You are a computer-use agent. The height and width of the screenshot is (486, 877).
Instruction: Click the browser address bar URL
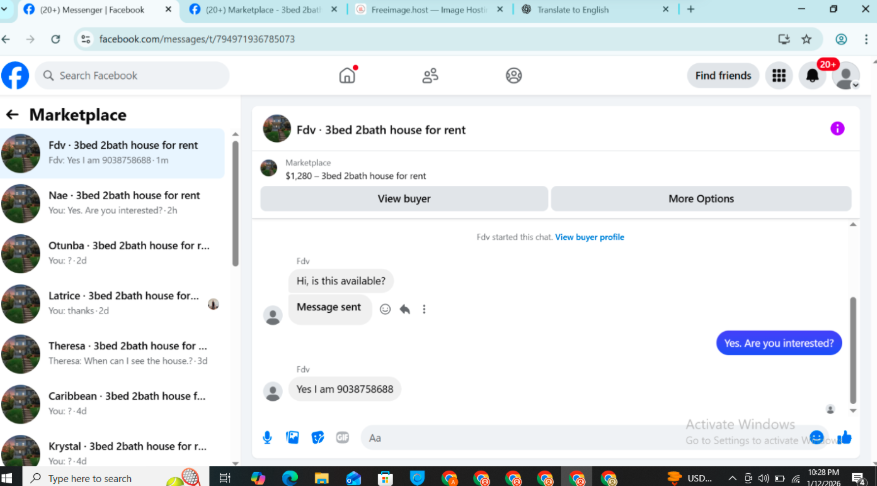point(197,39)
